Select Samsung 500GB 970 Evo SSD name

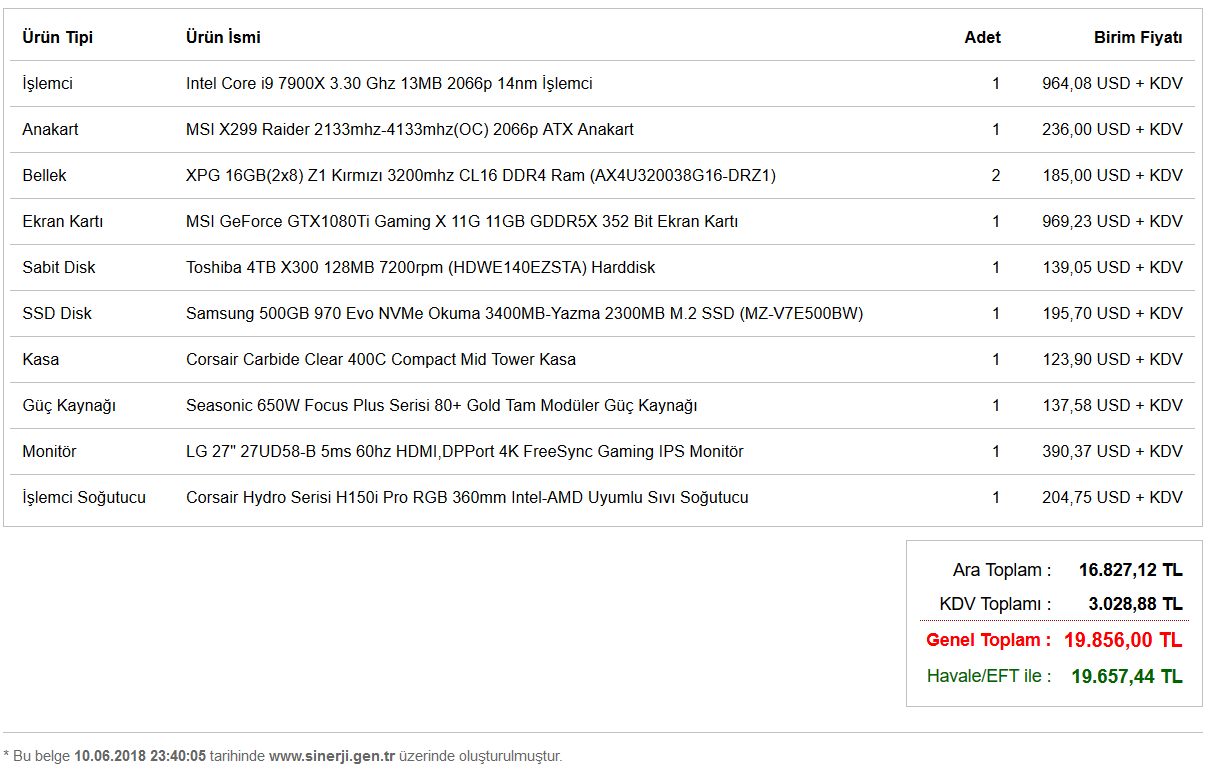coord(525,313)
